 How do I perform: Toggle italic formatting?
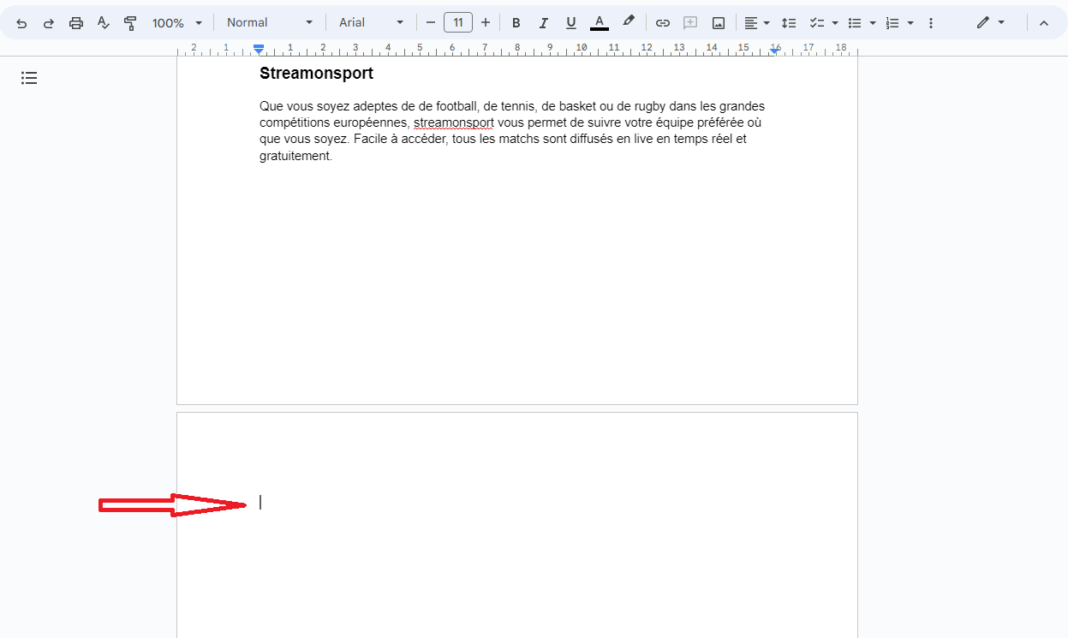tap(543, 22)
